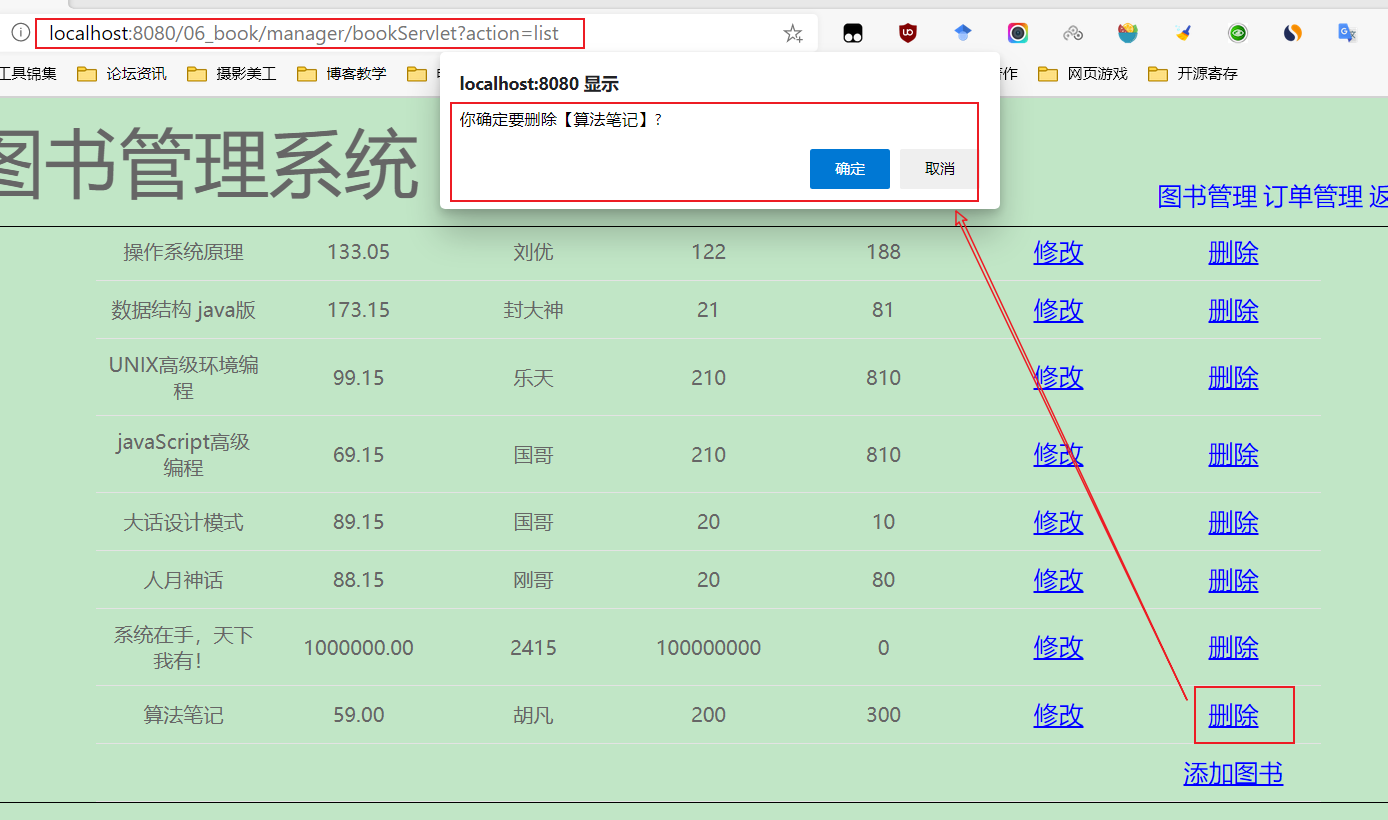1388x820 pixels.
Task: Confirm deletion with the 确定 button
Action: click(x=850, y=169)
